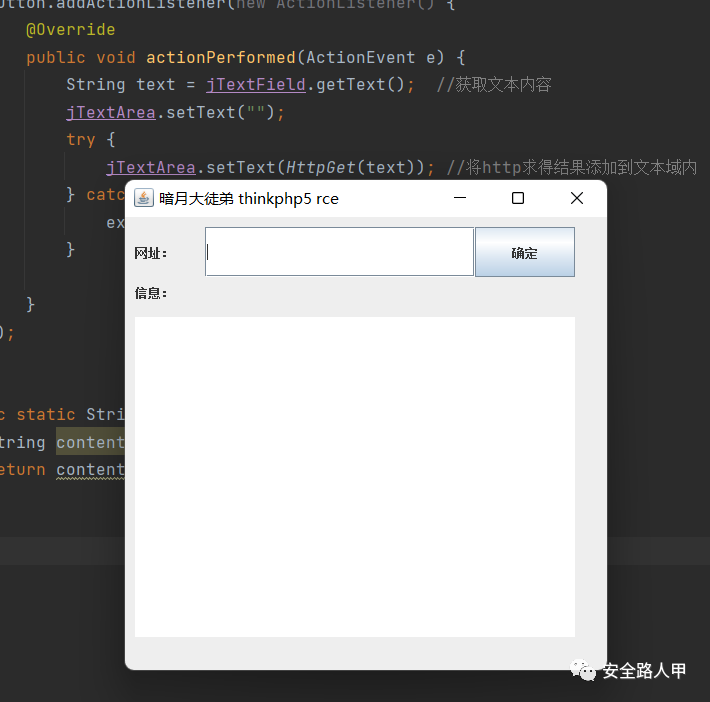
Task: Click the 网址: label
Action: 151,253
